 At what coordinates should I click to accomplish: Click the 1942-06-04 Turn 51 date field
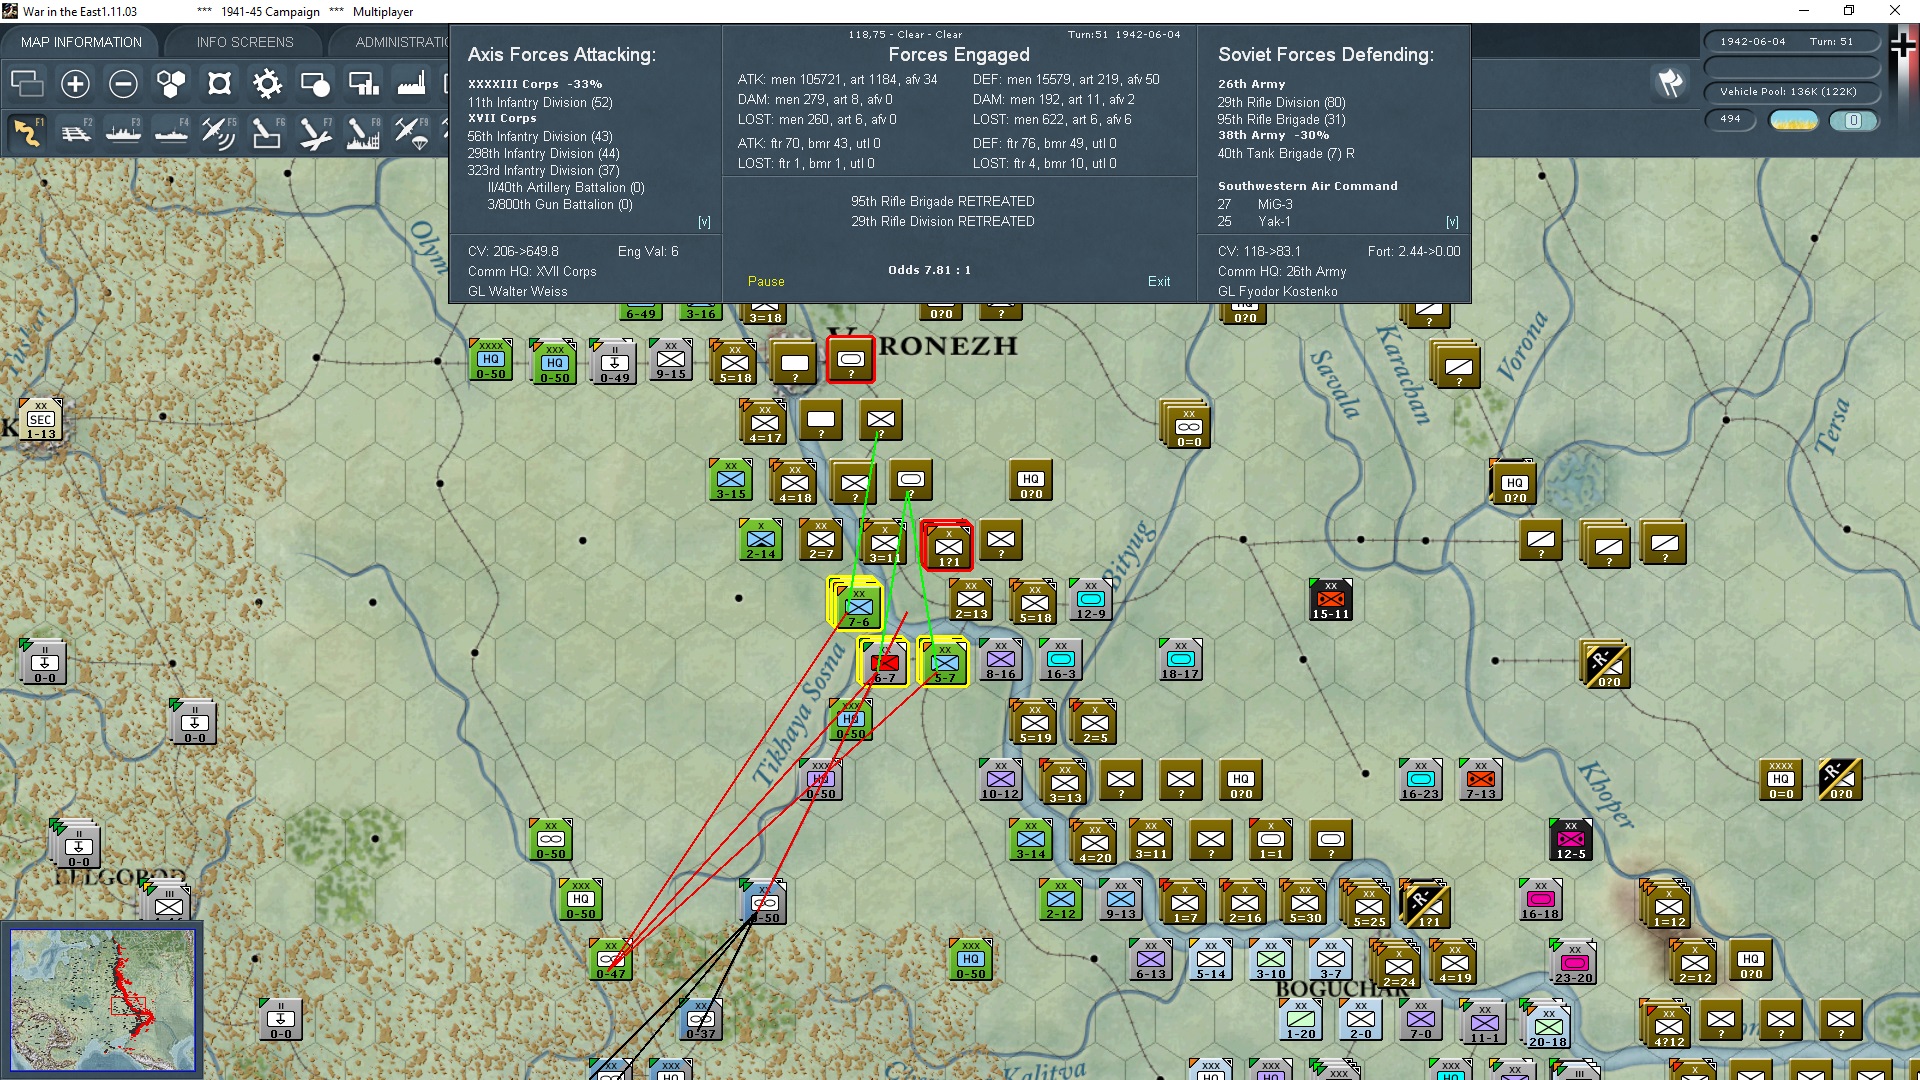click(x=1792, y=42)
